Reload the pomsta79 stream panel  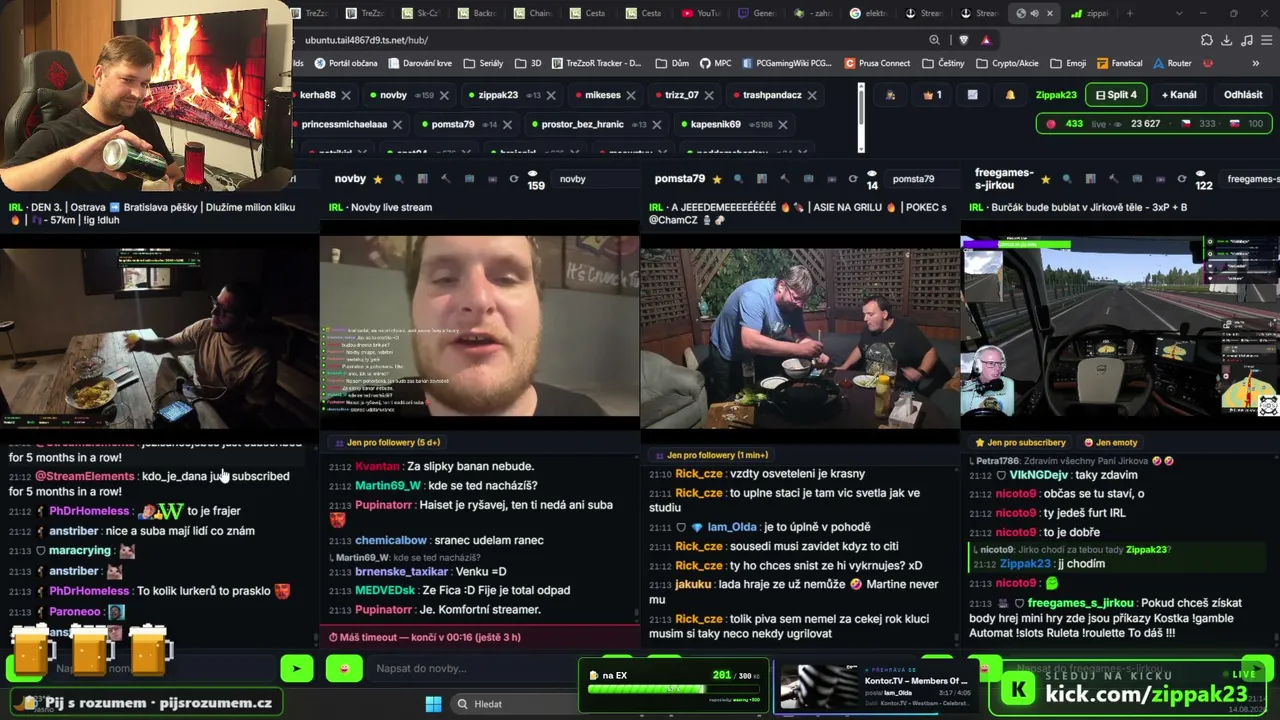(853, 179)
